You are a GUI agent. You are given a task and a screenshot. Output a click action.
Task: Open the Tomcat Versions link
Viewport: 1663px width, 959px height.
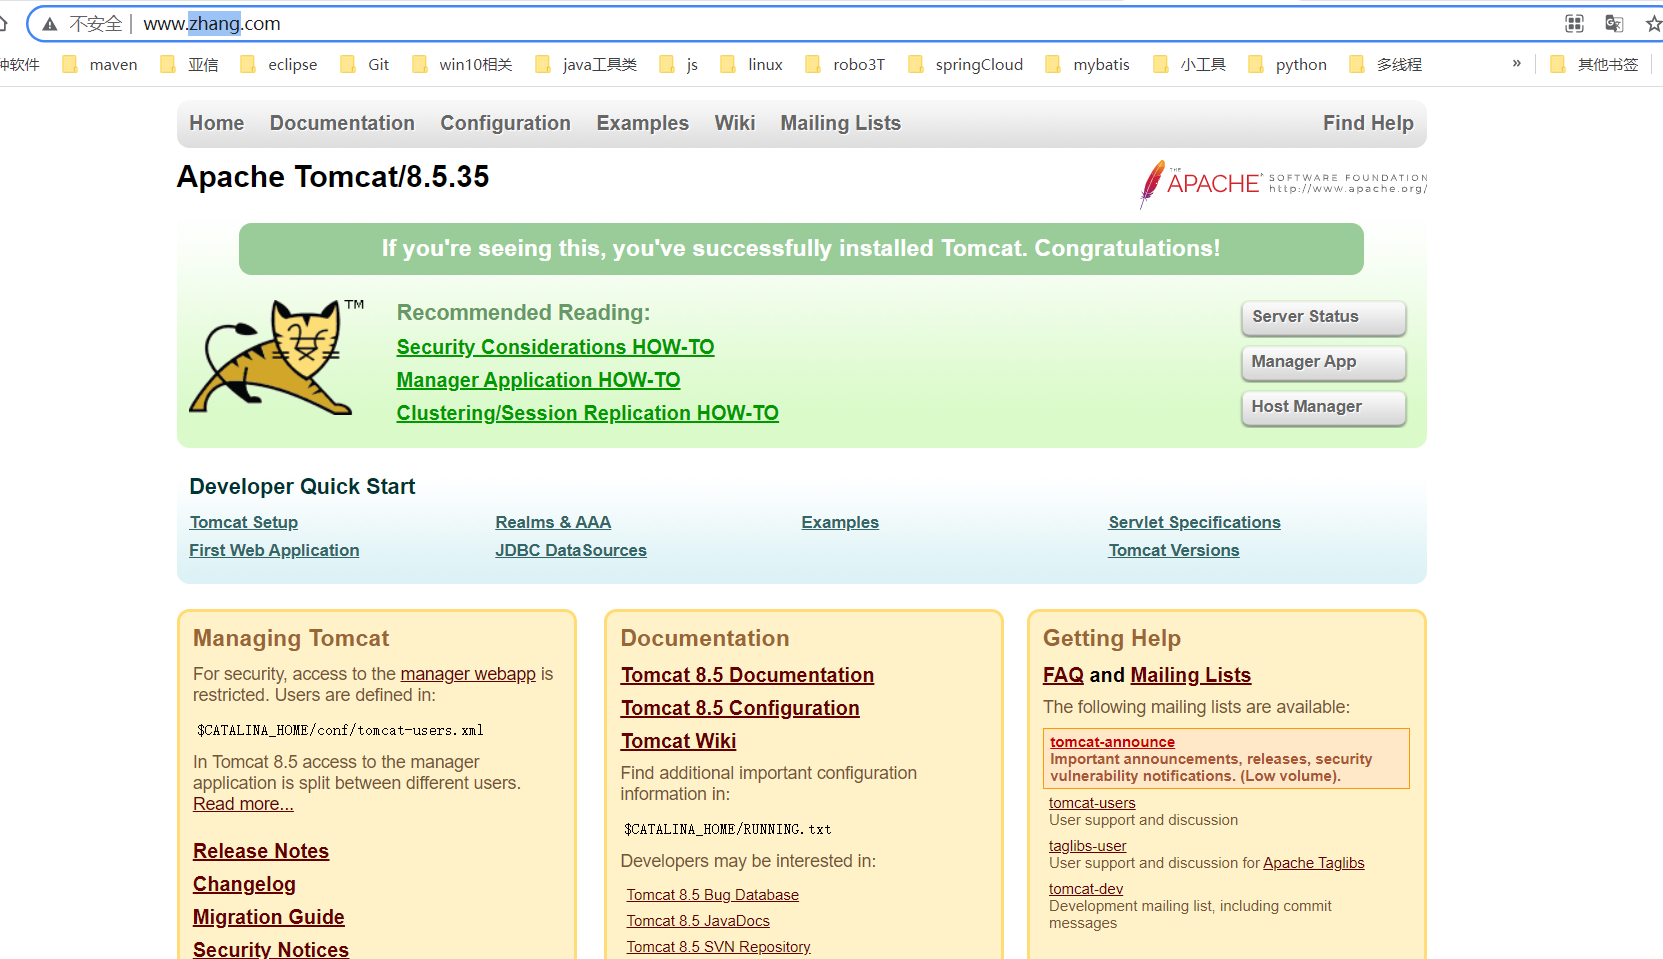1174,550
